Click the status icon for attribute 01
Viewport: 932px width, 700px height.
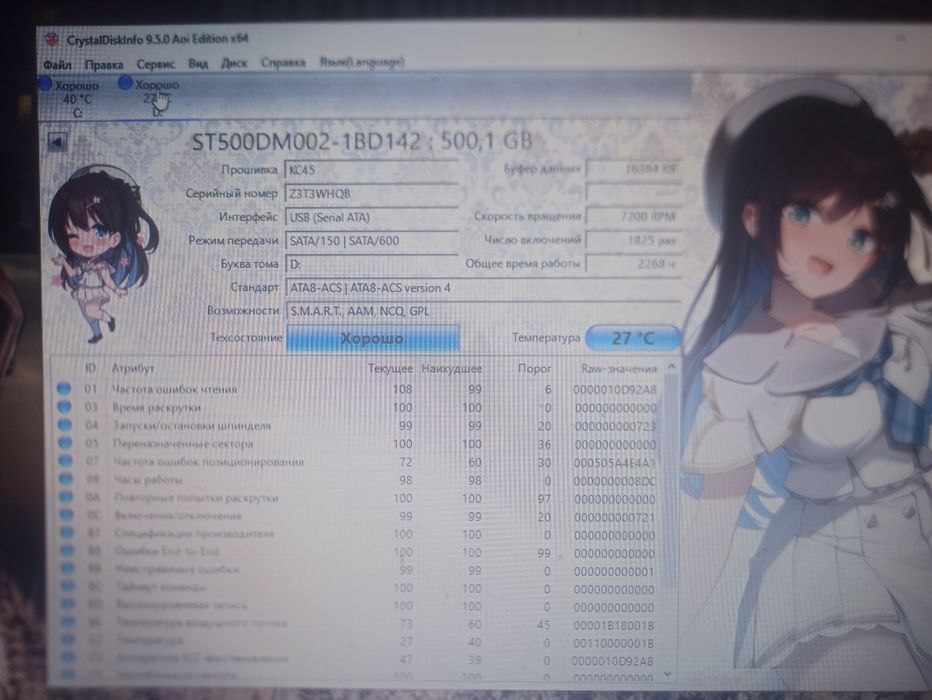click(x=64, y=389)
